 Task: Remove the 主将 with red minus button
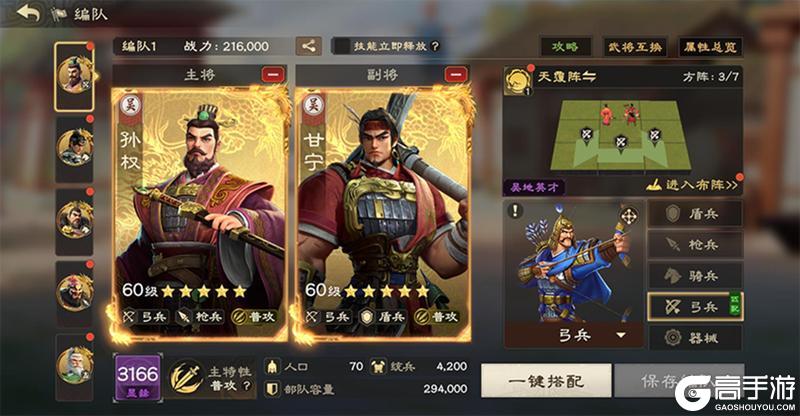(x=273, y=75)
